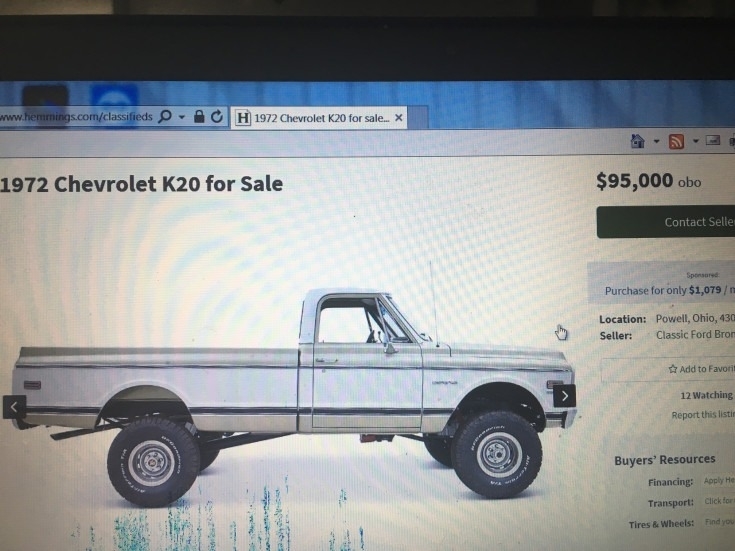The height and width of the screenshot is (551, 735).
Task: Expand RSS feeds dropdown arrow
Action: pyautogui.click(x=696, y=141)
